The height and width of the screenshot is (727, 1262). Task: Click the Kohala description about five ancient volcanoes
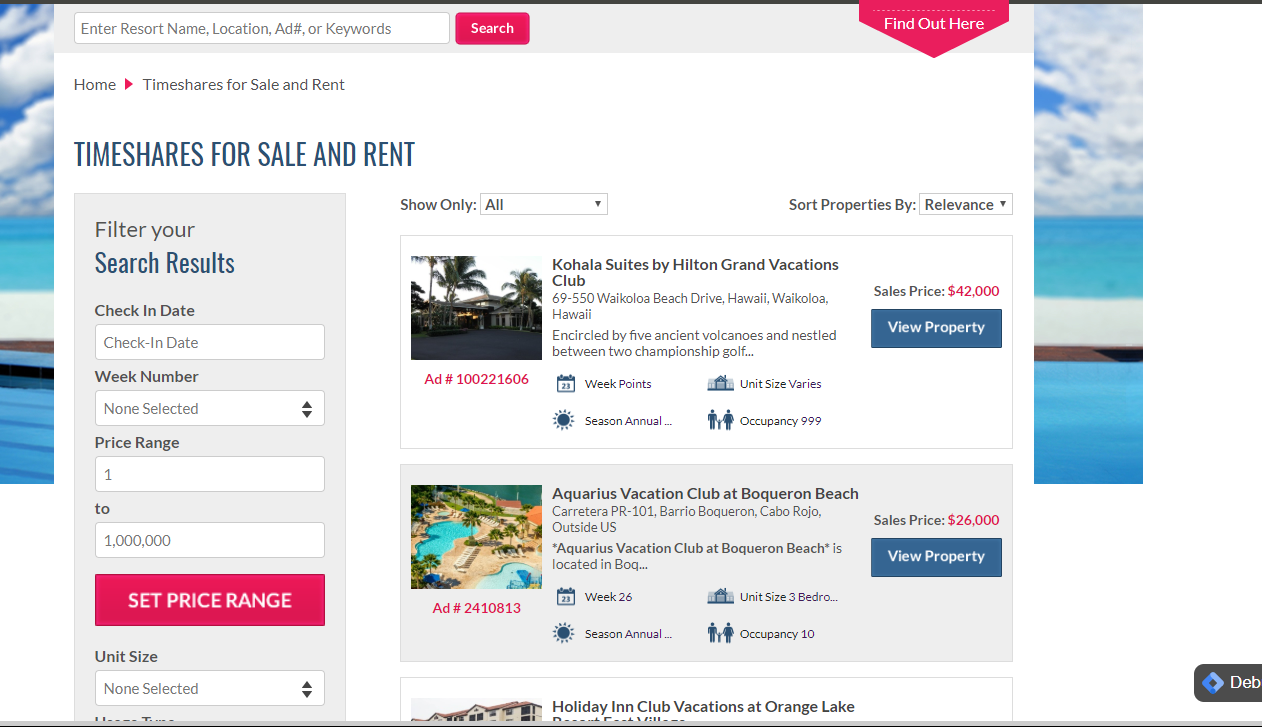[694, 343]
